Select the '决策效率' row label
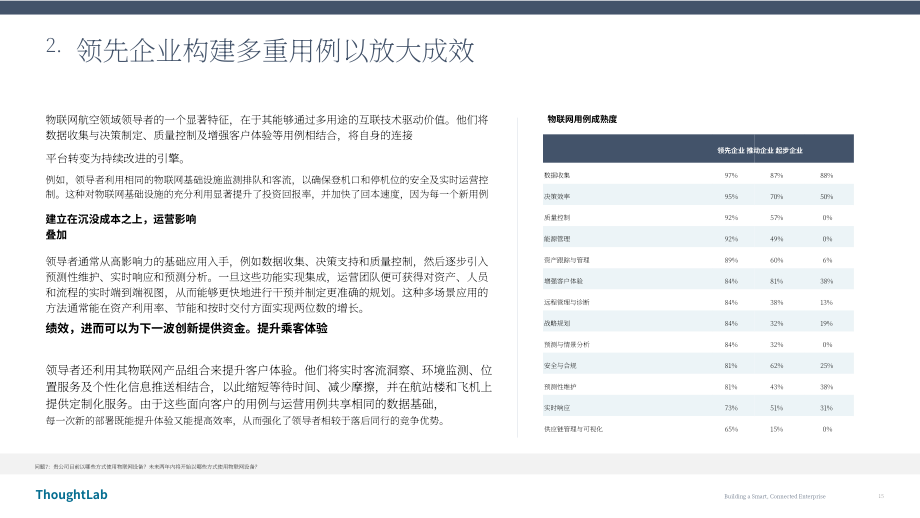920x518 pixels. point(557,197)
